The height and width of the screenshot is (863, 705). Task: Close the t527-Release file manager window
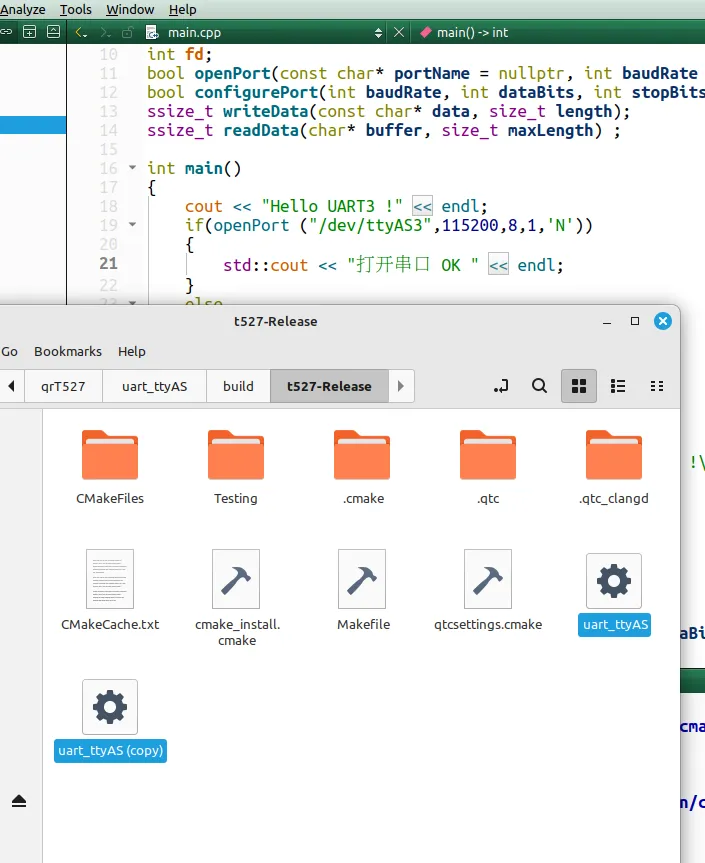pyautogui.click(x=663, y=321)
